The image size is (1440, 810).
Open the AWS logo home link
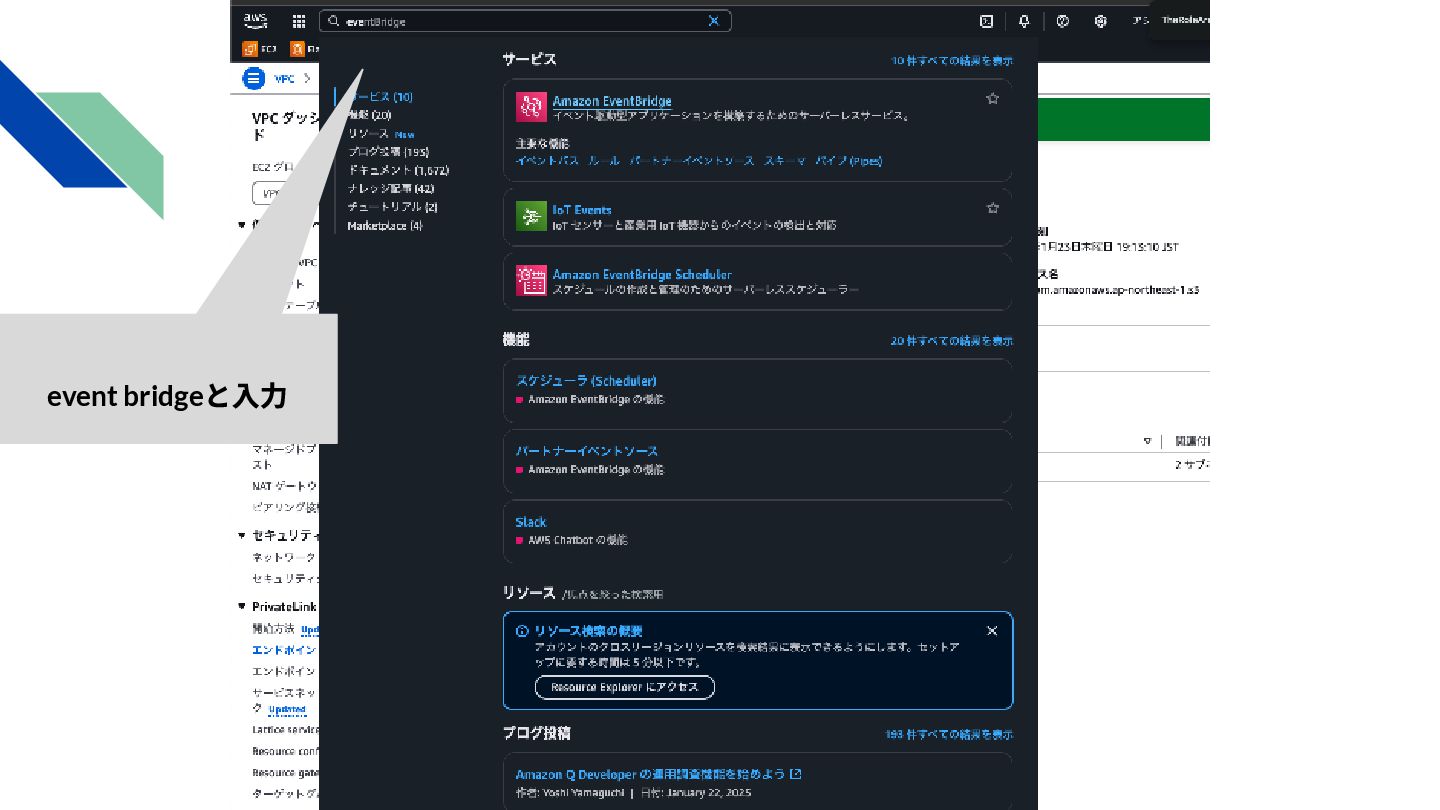coord(255,20)
